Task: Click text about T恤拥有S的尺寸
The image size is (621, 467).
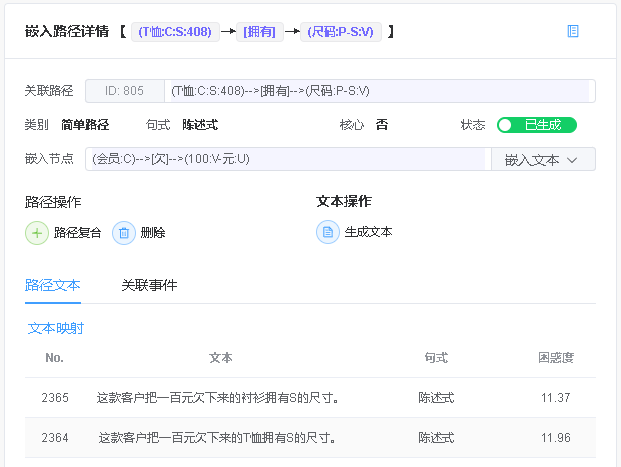Action: pos(217,438)
